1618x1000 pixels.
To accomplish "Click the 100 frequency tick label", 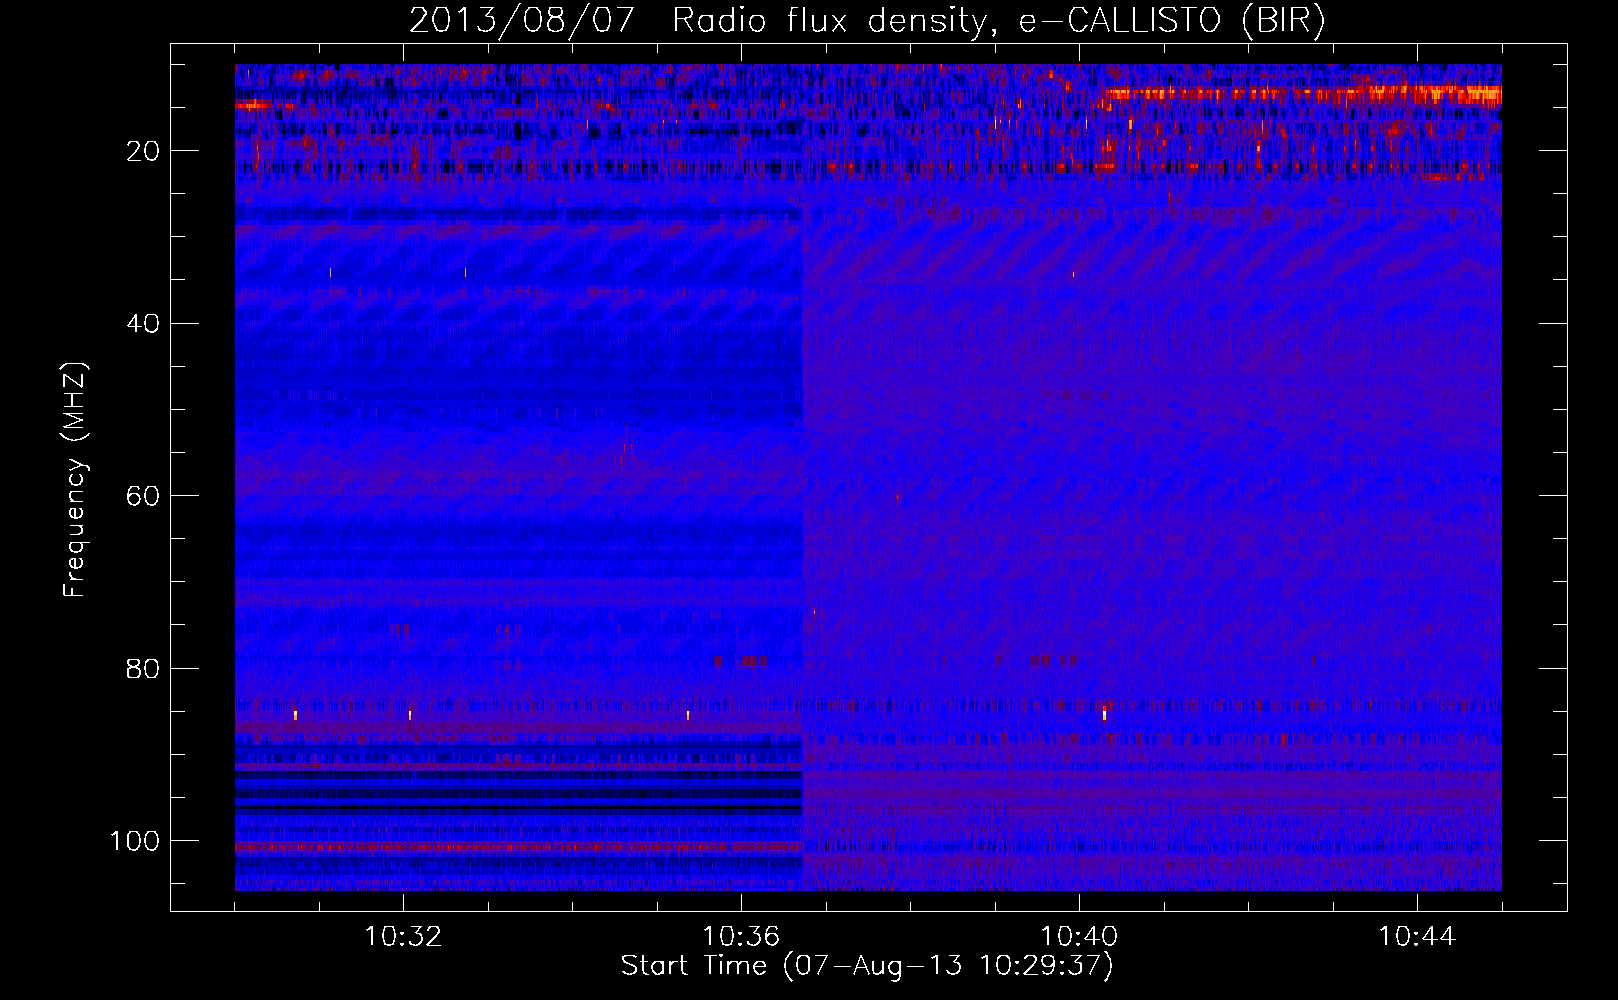I will click(x=135, y=841).
